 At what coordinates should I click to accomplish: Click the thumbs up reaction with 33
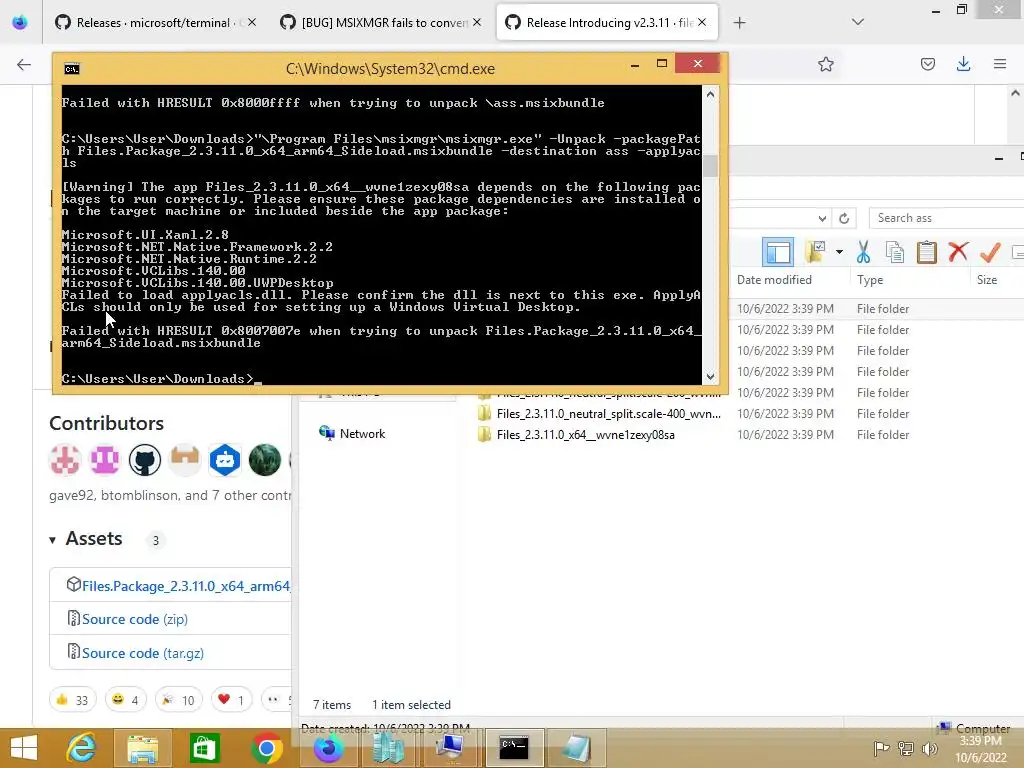(72, 700)
